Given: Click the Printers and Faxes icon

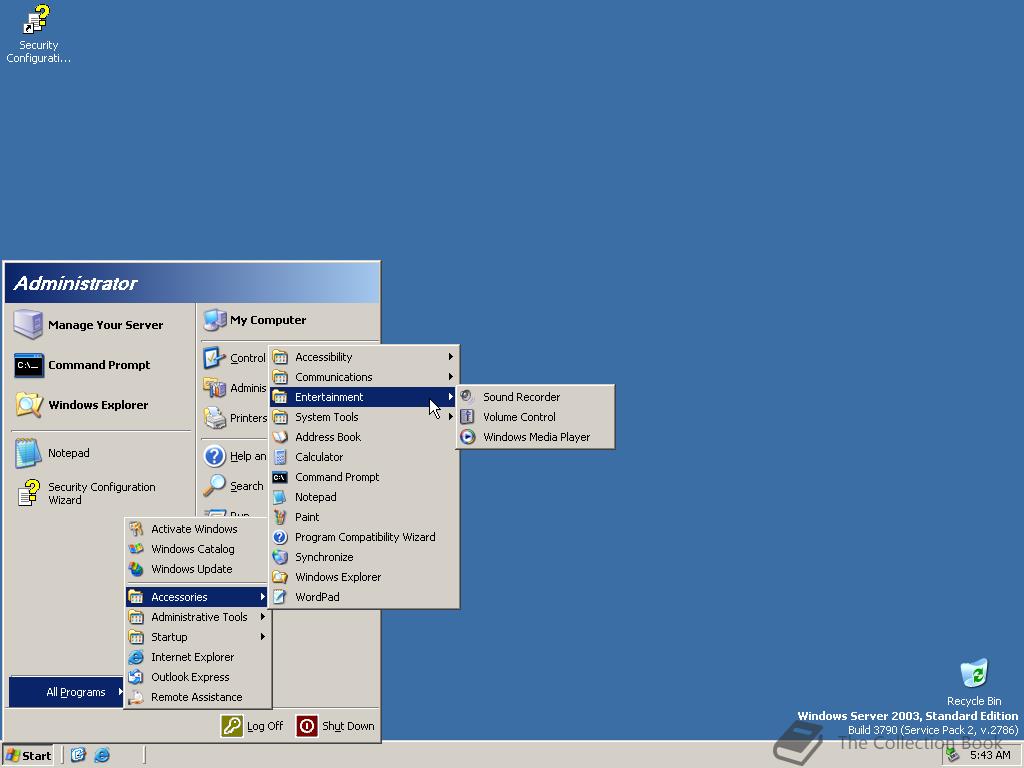Looking at the screenshot, I should pyautogui.click(x=214, y=417).
